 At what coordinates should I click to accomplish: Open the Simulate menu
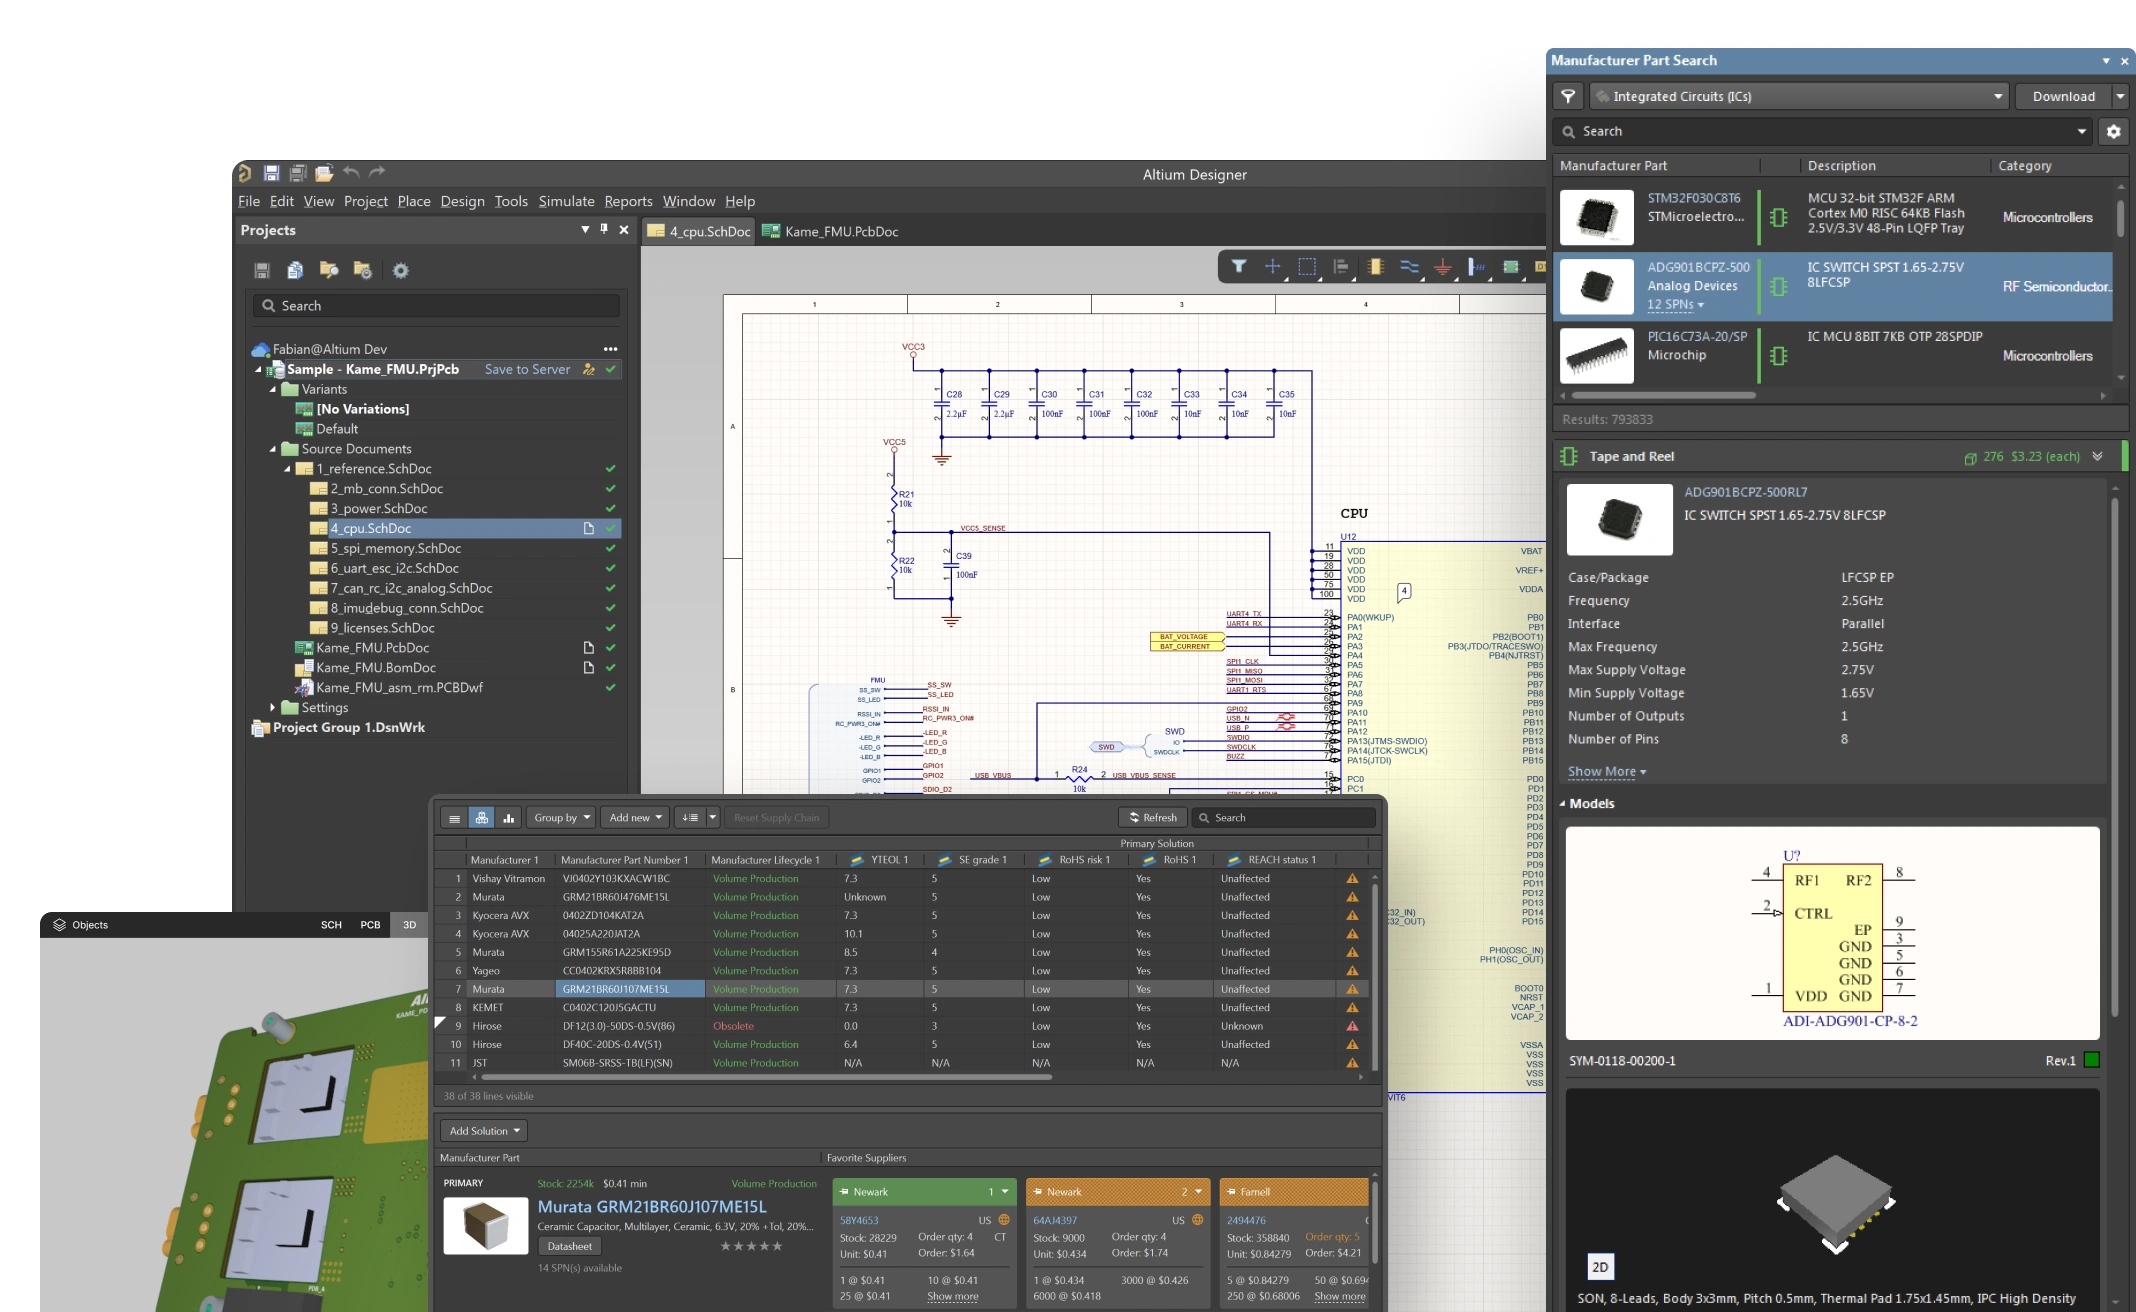pyautogui.click(x=566, y=201)
